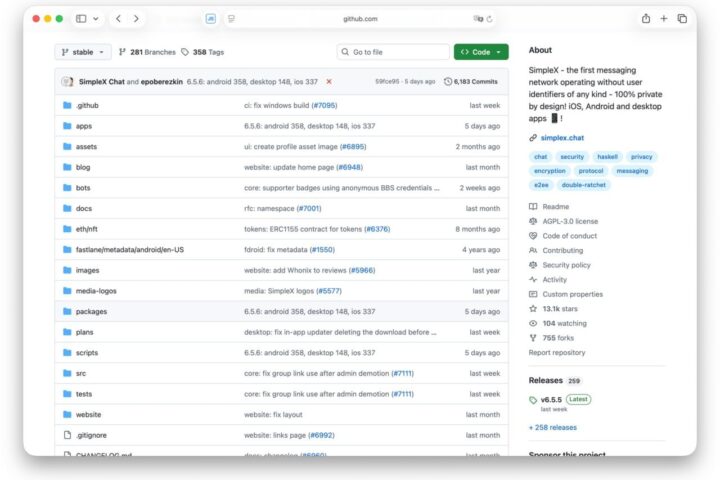
Task: Open the simplex.chat website link
Action: point(562,138)
